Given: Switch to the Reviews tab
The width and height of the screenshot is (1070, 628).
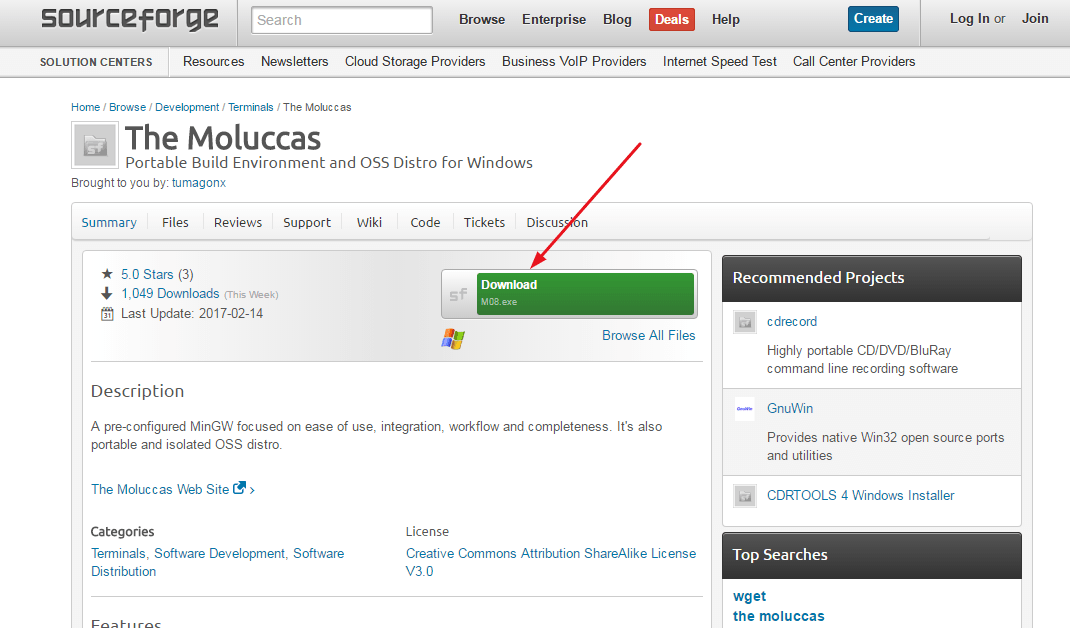Looking at the screenshot, I should click(x=238, y=222).
